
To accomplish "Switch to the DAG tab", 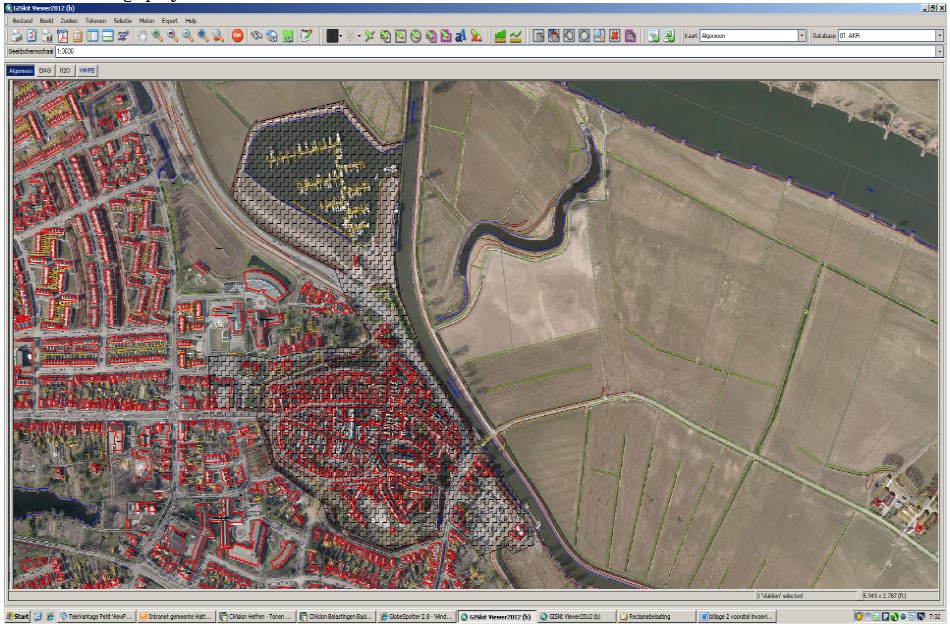I will (45, 71).
